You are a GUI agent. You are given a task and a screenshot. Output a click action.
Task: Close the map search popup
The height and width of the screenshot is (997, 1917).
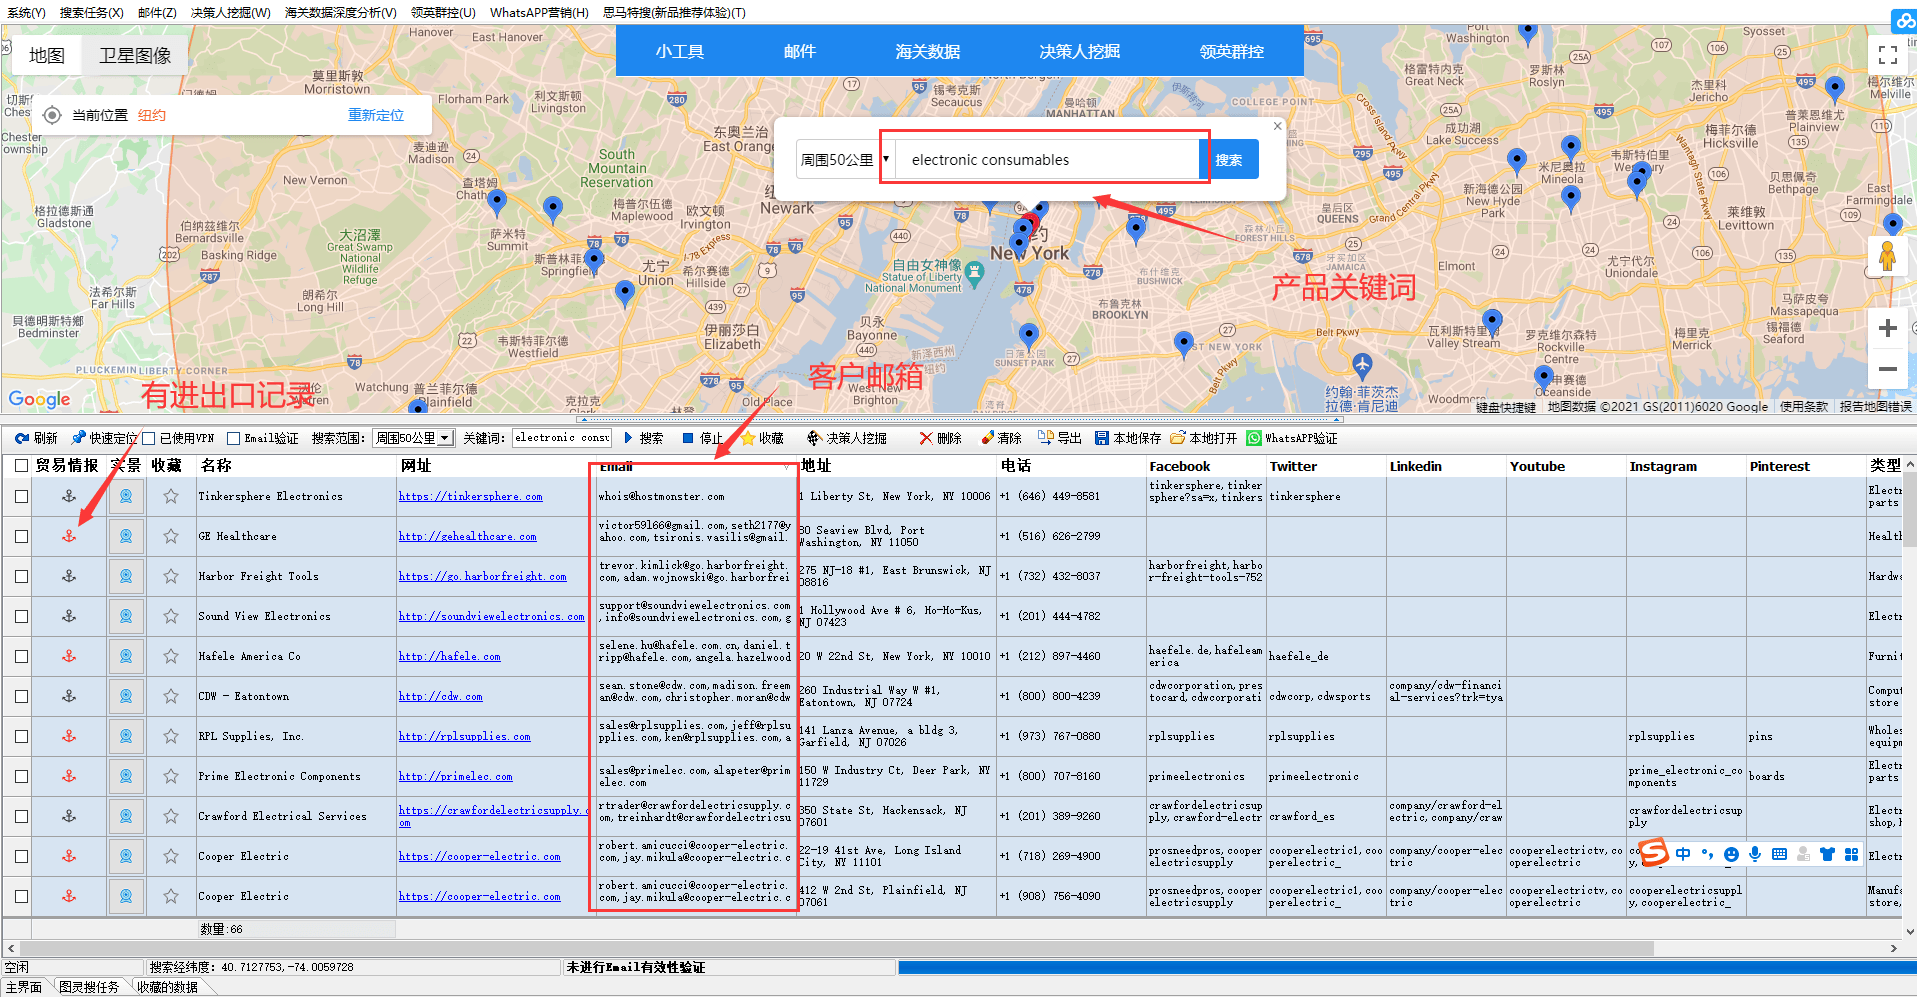(1277, 126)
